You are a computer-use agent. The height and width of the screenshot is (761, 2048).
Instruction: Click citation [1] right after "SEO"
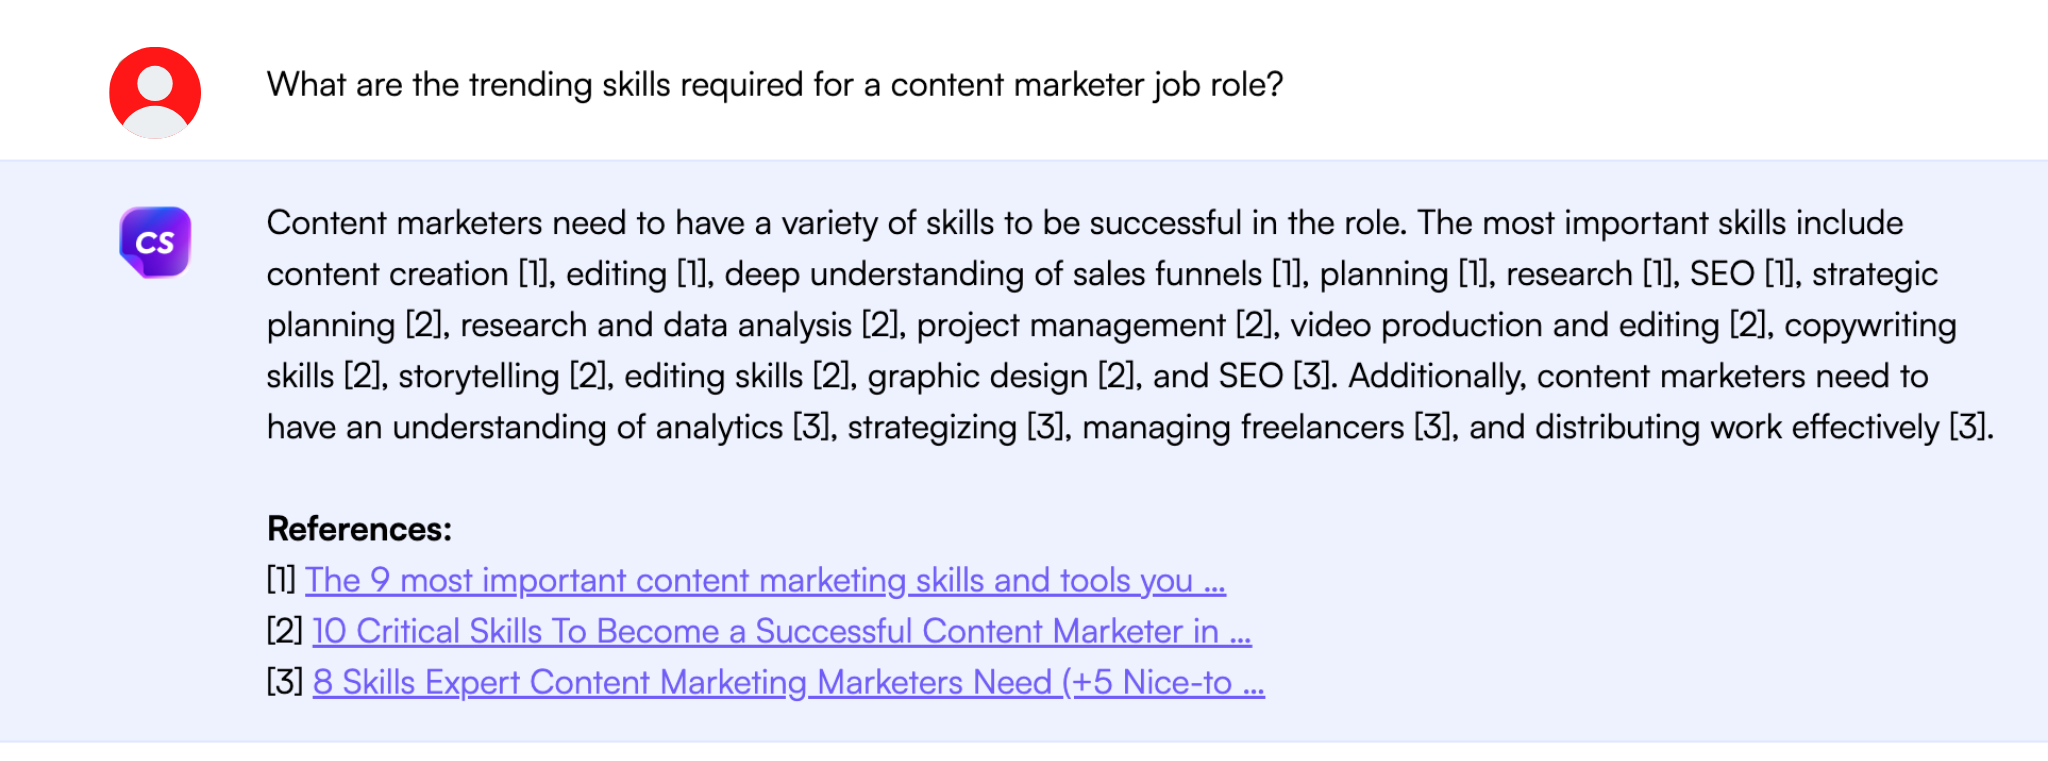tap(1780, 274)
